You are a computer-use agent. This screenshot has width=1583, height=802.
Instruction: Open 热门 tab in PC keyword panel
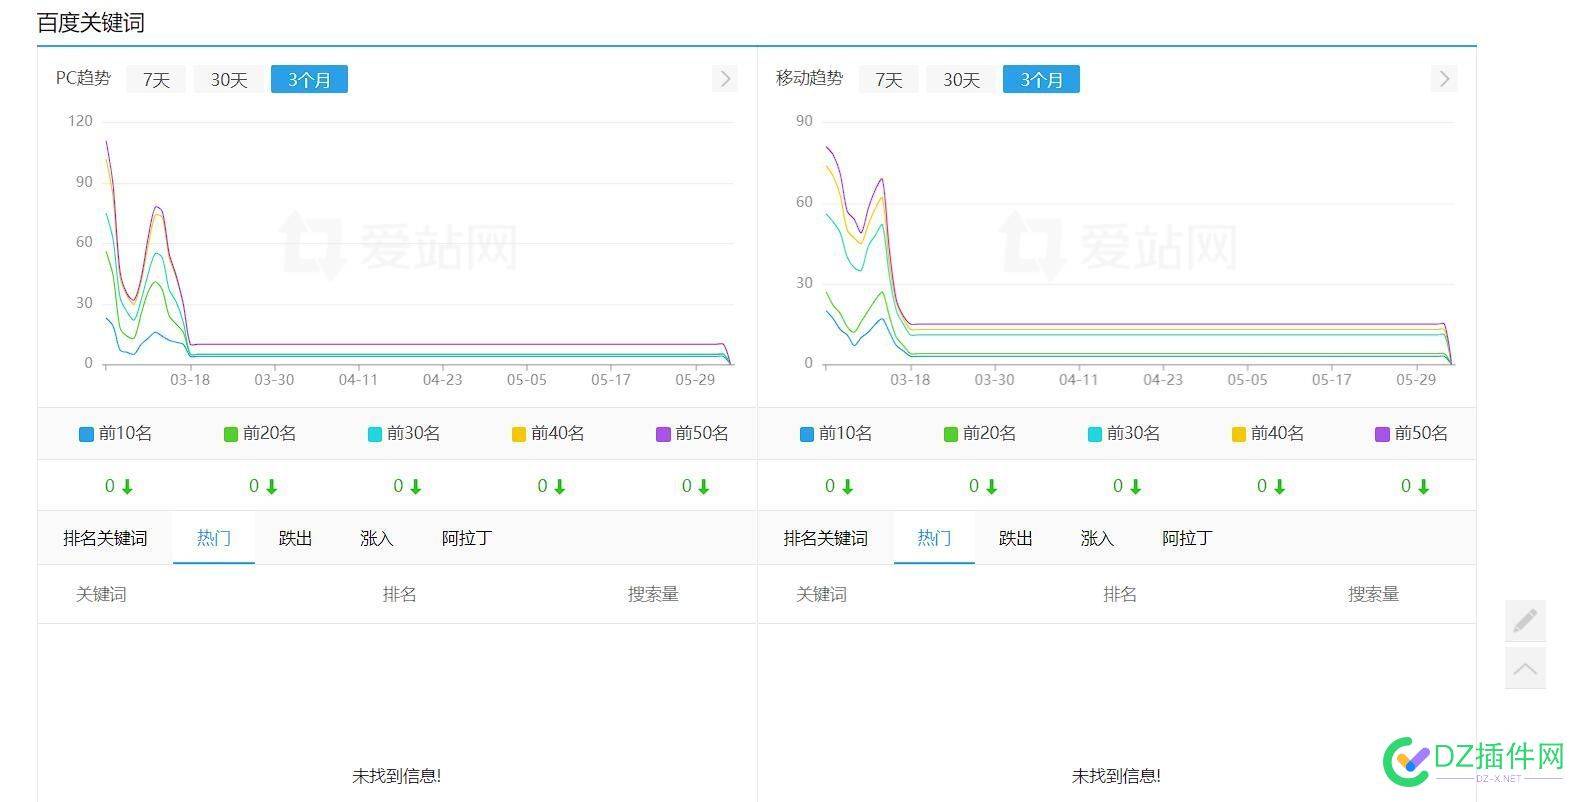(214, 538)
